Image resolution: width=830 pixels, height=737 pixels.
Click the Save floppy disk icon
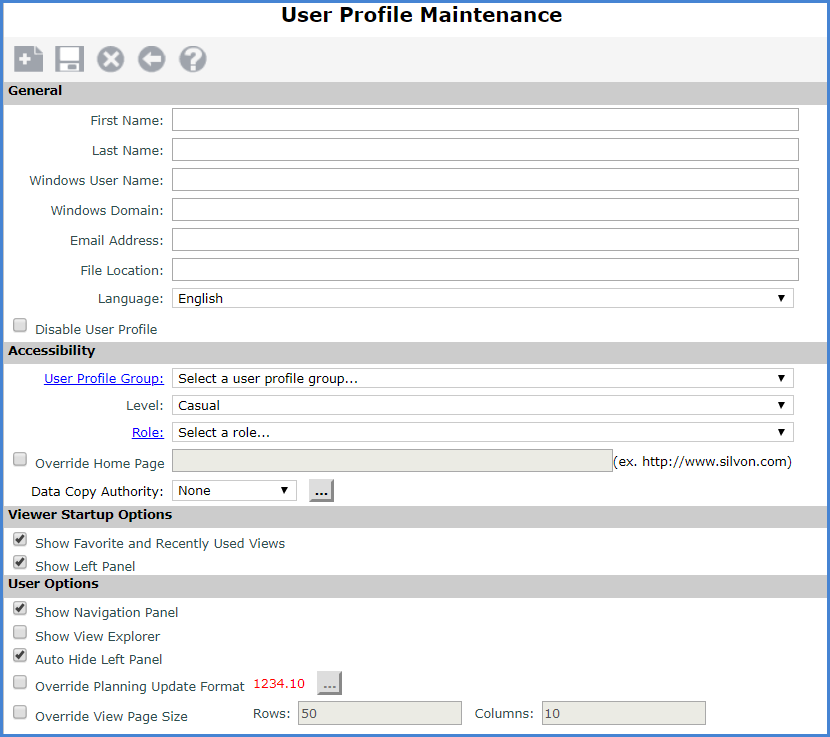point(69,59)
